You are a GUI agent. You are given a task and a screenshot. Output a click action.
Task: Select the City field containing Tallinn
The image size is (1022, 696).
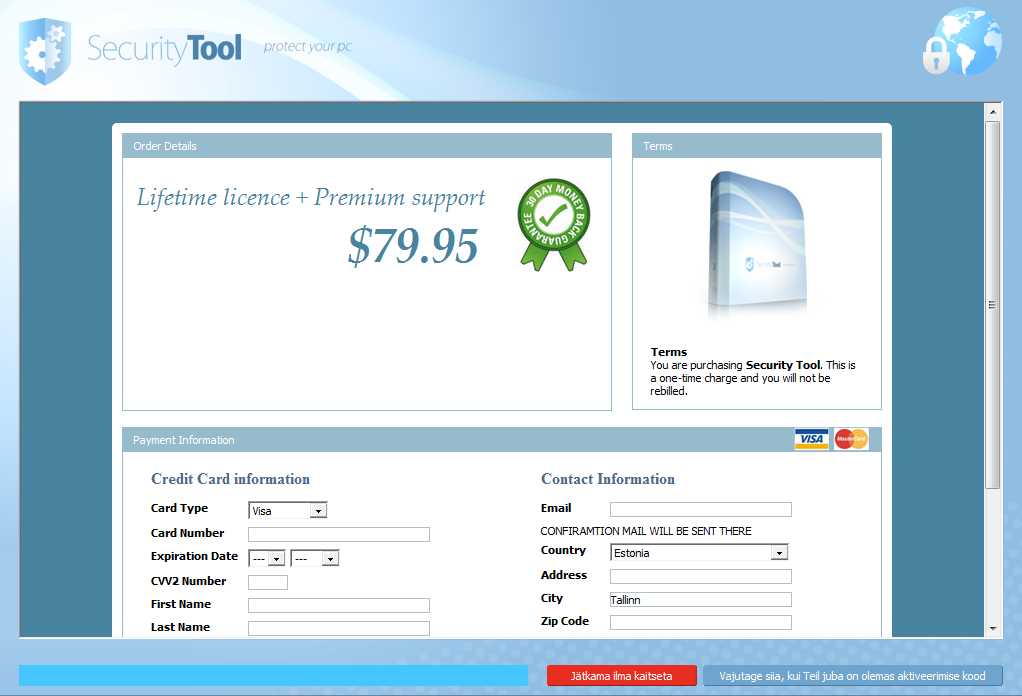701,600
